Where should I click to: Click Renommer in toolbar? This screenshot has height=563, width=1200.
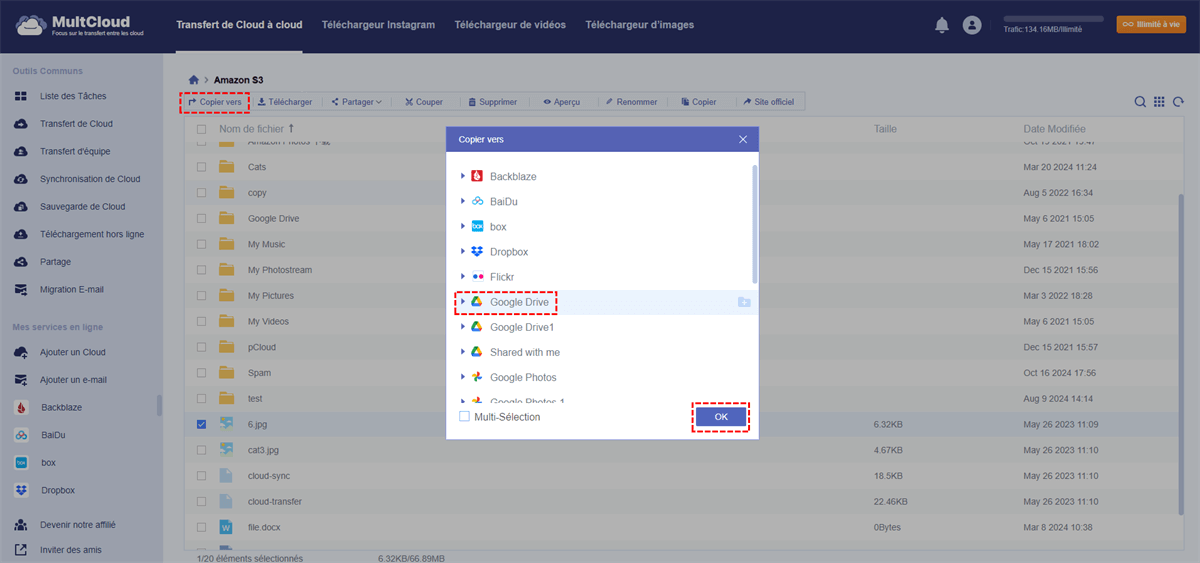pos(632,102)
